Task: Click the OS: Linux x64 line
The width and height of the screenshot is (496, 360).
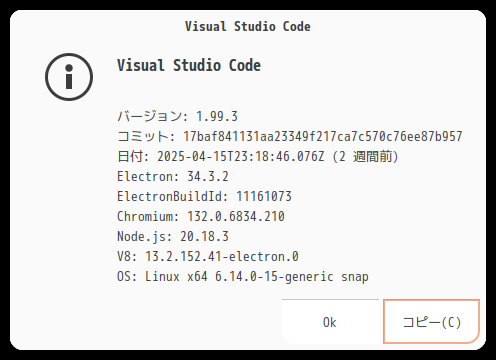Action: click(x=243, y=277)
